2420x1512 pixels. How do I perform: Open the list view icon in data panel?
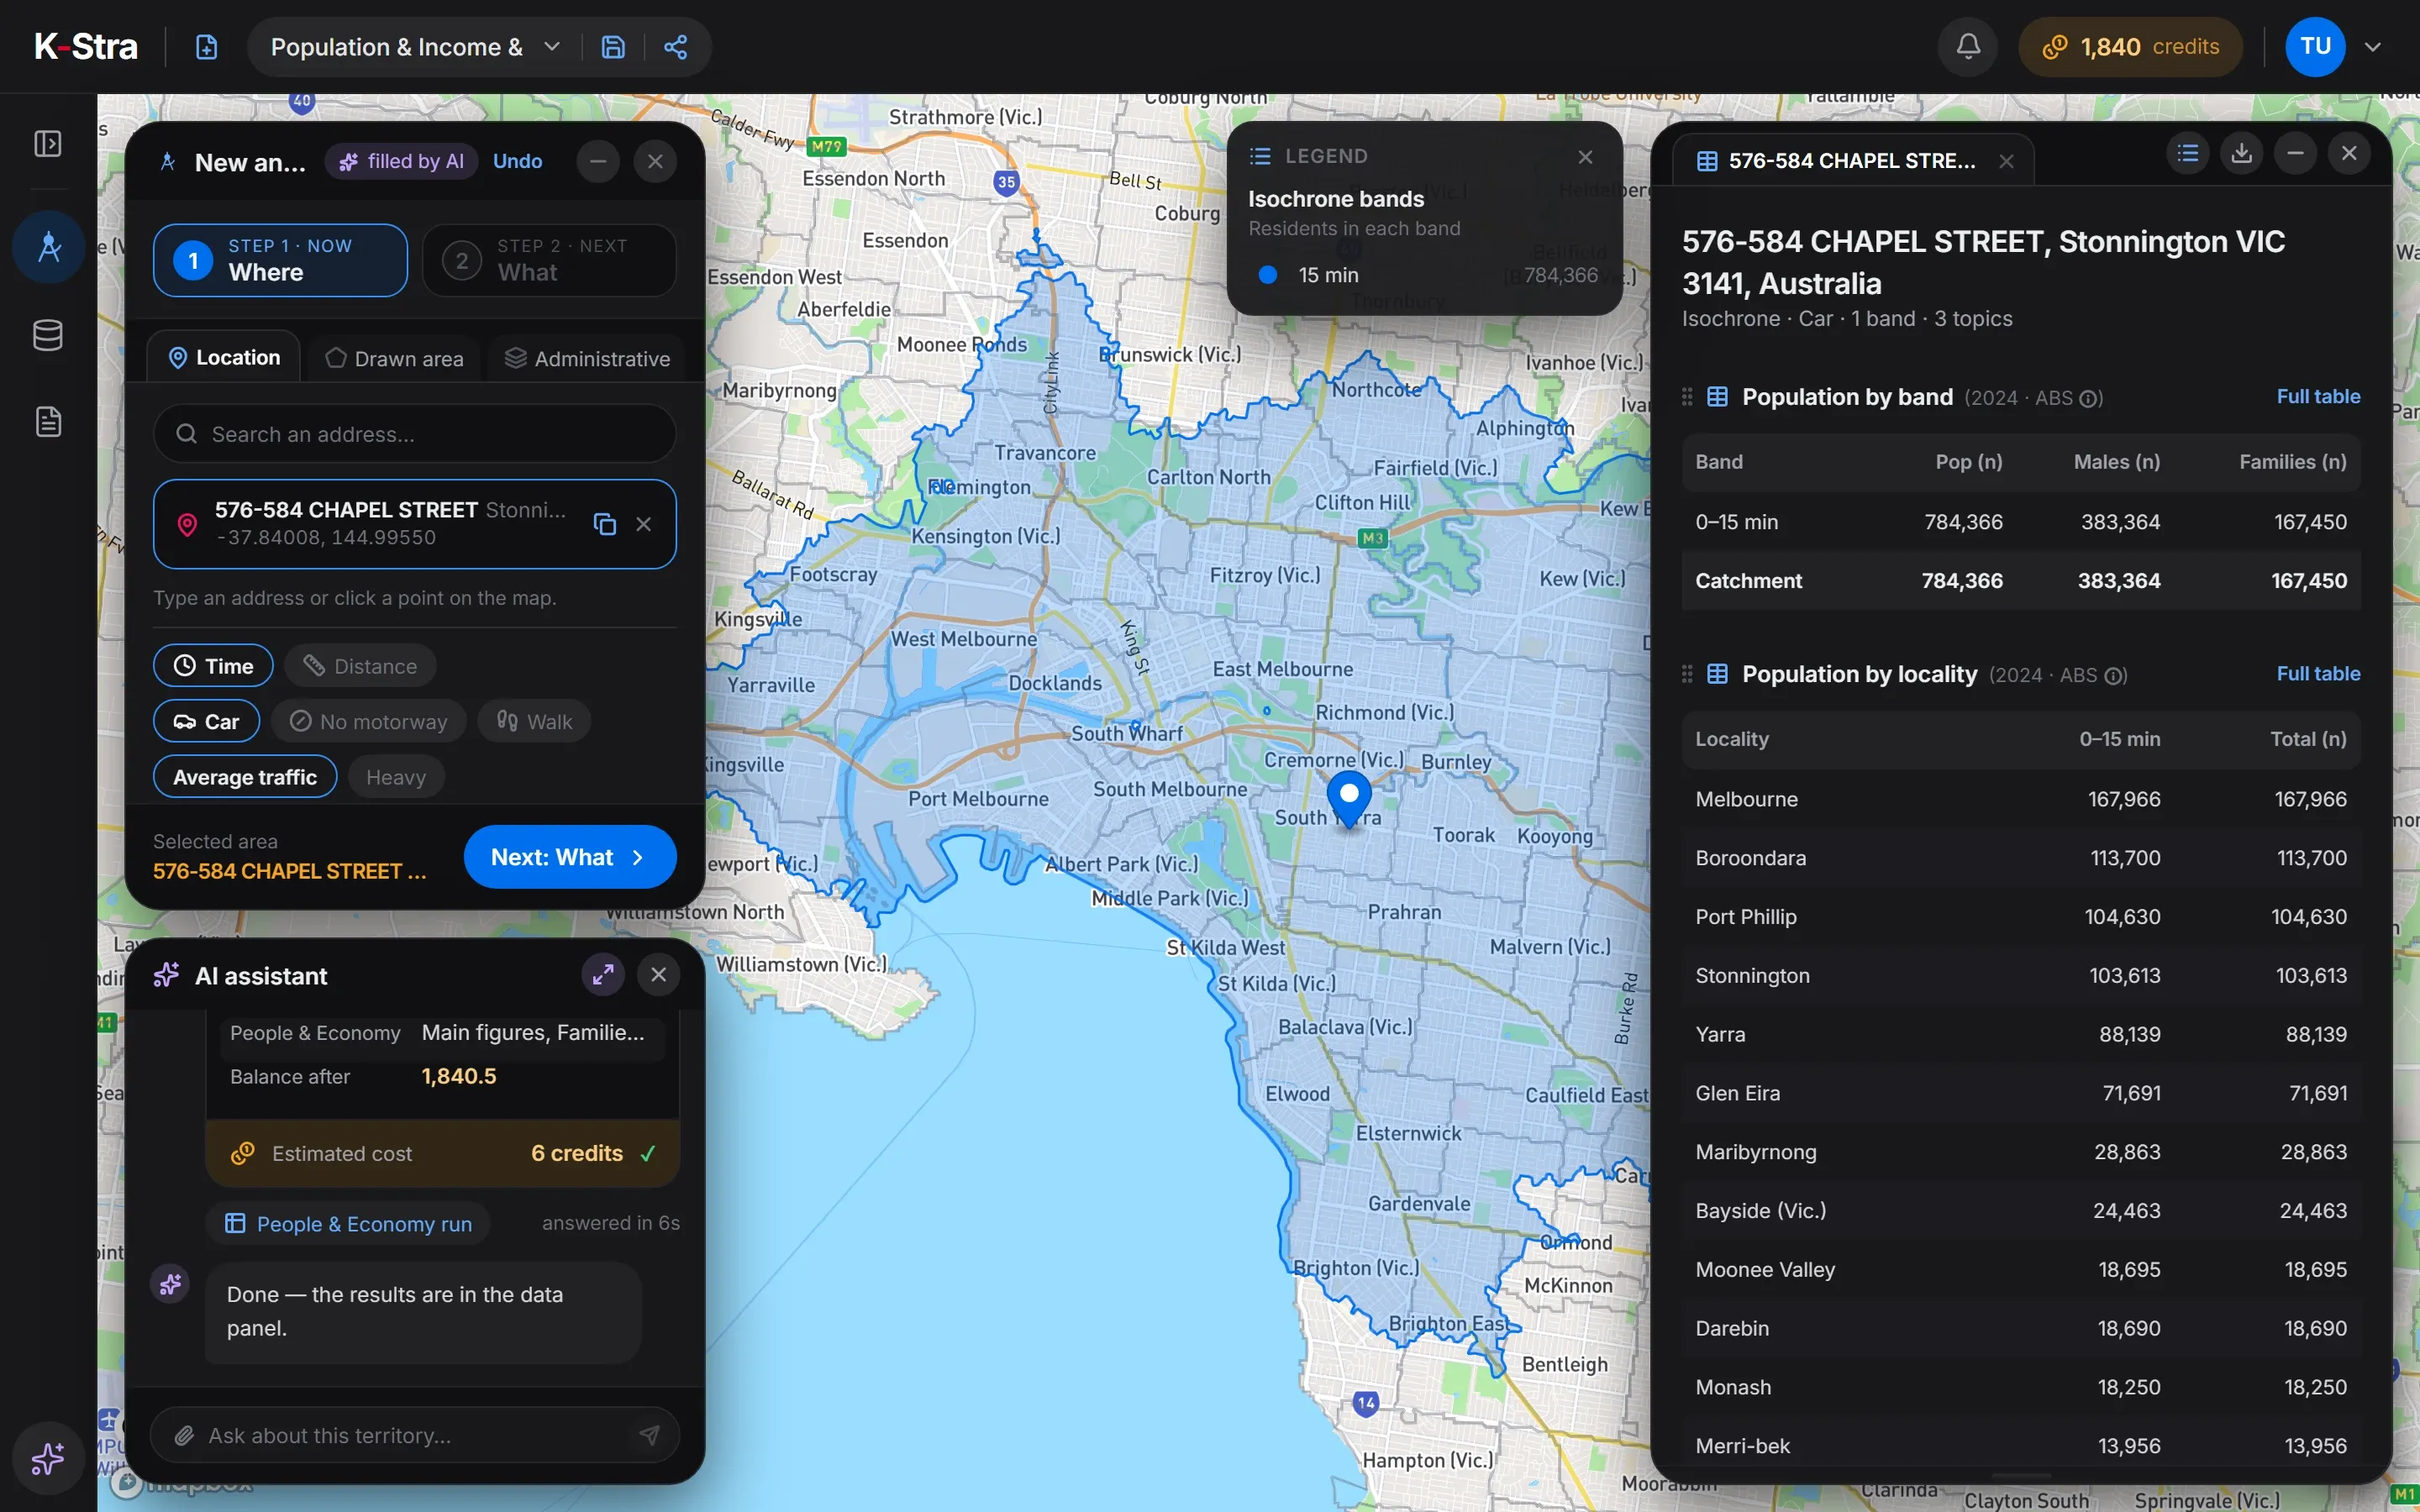(2188, 153)
